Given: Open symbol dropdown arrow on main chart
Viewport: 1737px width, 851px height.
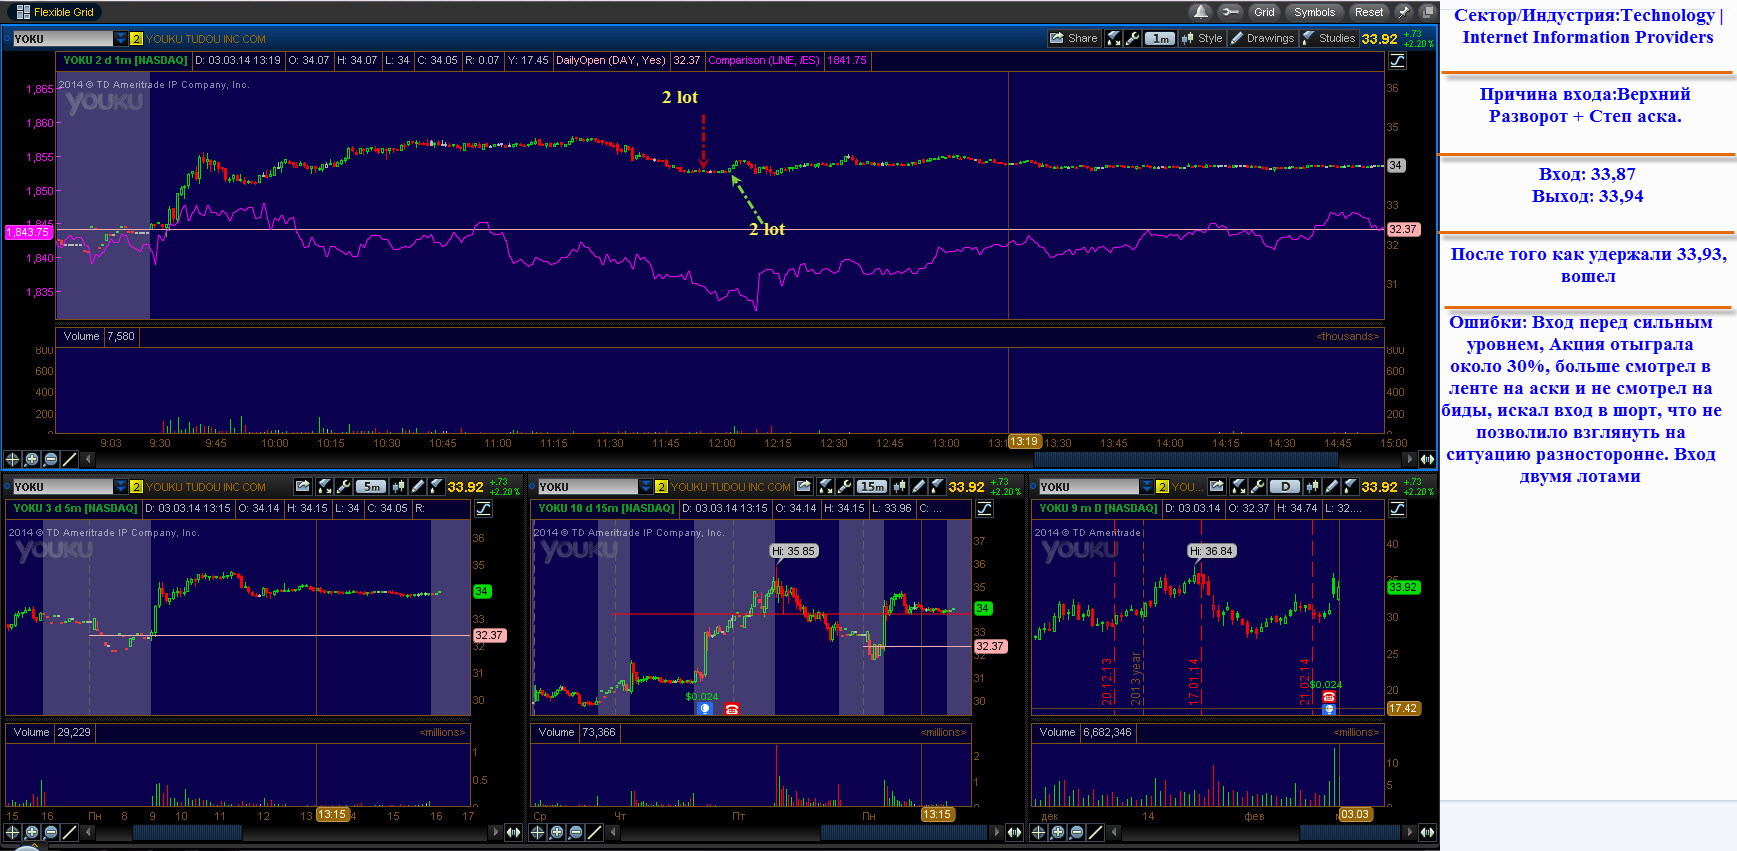Looking at the screenshot, I should pyautogui.click(x=121, y=39).
